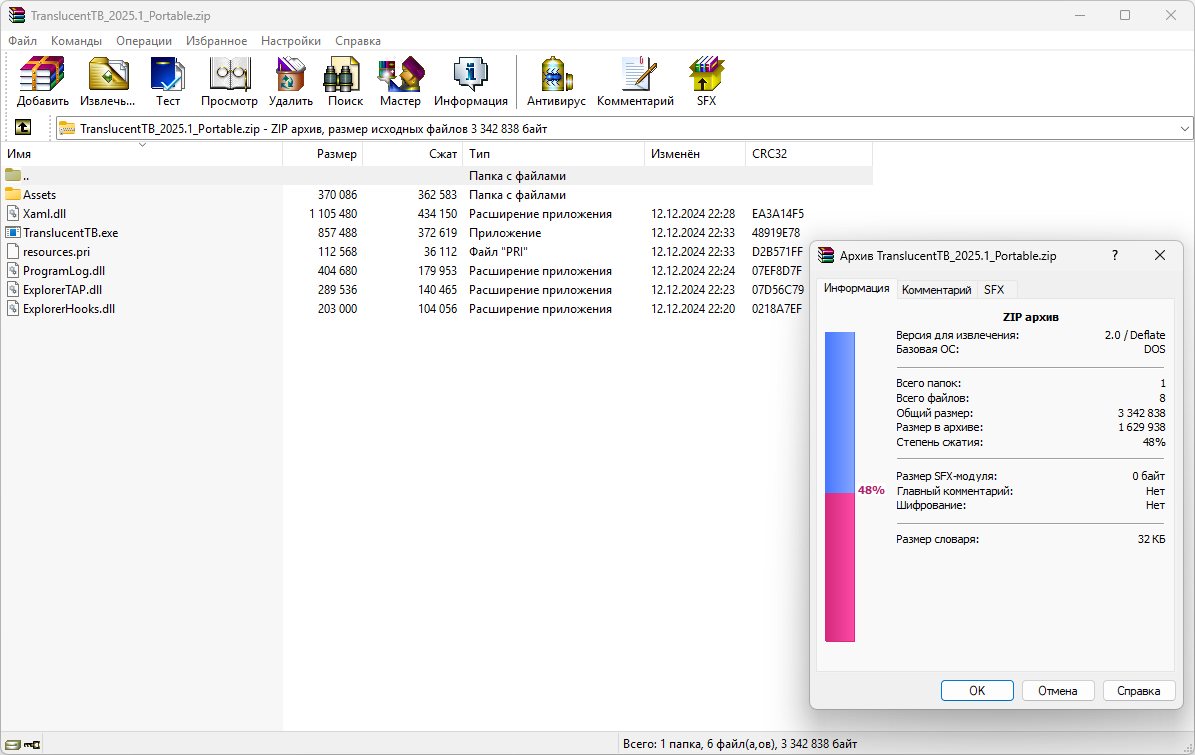Run the Тест archive test icon
This screenshot has width=1195, height=755.
point(168,75)
